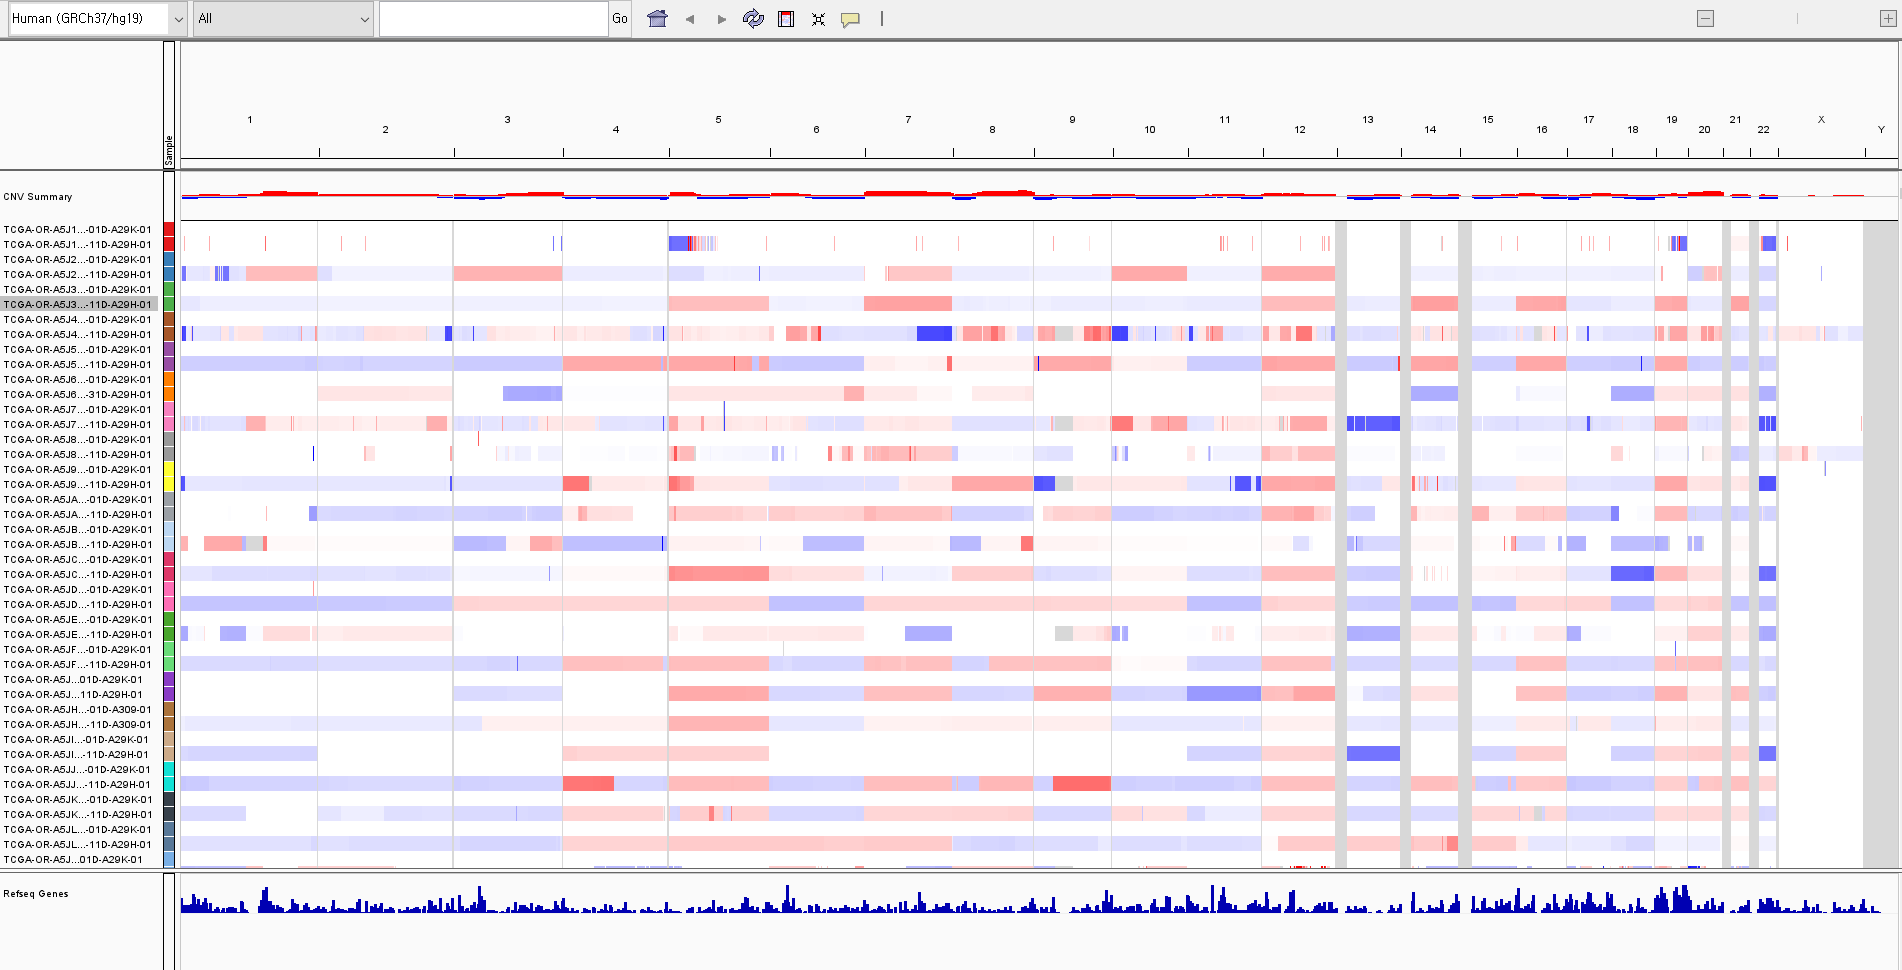The image size is (1902, 970).
Task: Select the highlighted TCGA-OR-A5J3...-11D-A29H-01 track
Action: click(x=78, y=304)
